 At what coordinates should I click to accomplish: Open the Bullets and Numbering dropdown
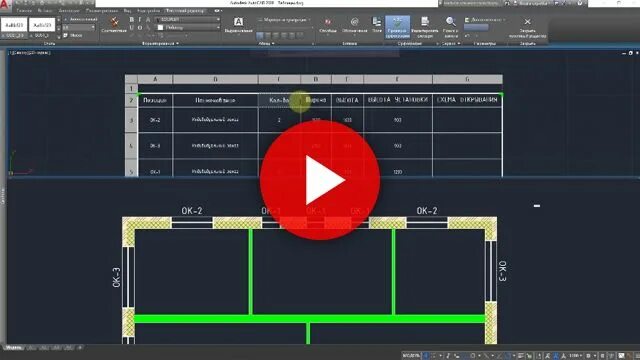(x=284, y=20)
